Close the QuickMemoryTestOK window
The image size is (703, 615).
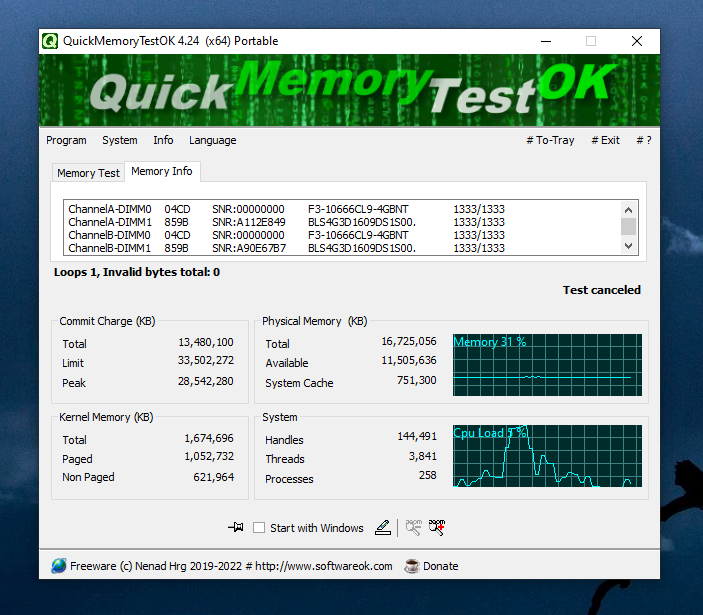[637, 41]
